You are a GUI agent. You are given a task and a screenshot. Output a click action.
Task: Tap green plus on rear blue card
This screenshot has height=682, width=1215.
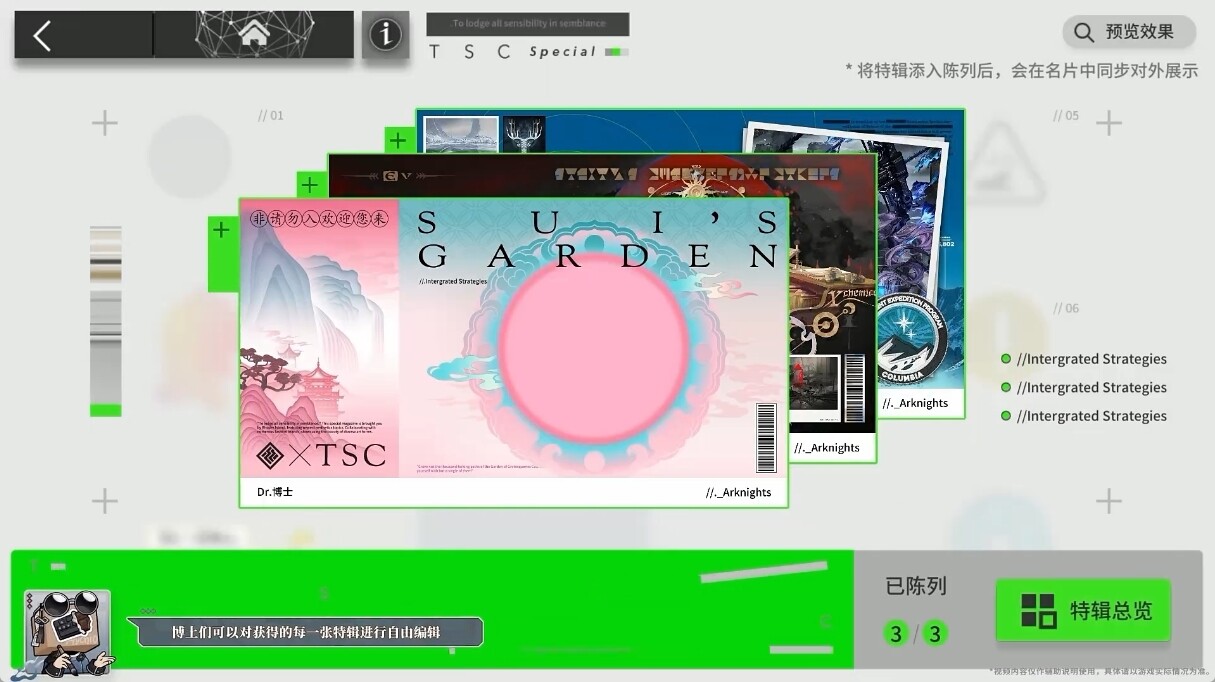pyautogui.click(x=399, y=140)
